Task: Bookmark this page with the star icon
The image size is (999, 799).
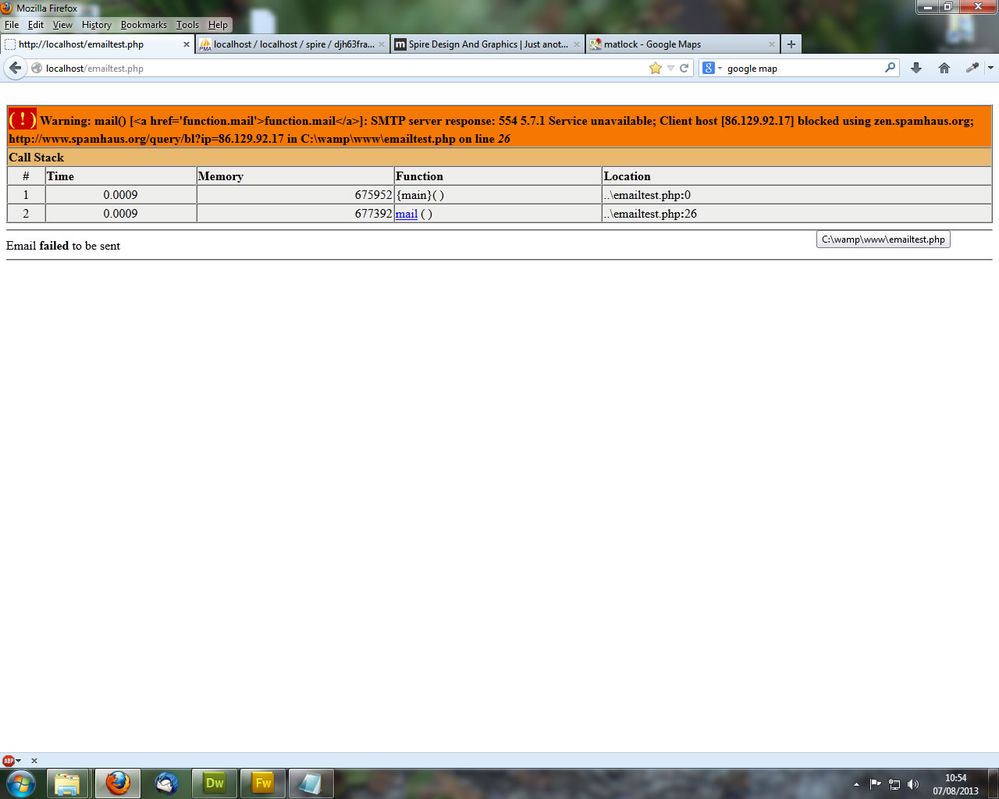Action: pos(655,68)
